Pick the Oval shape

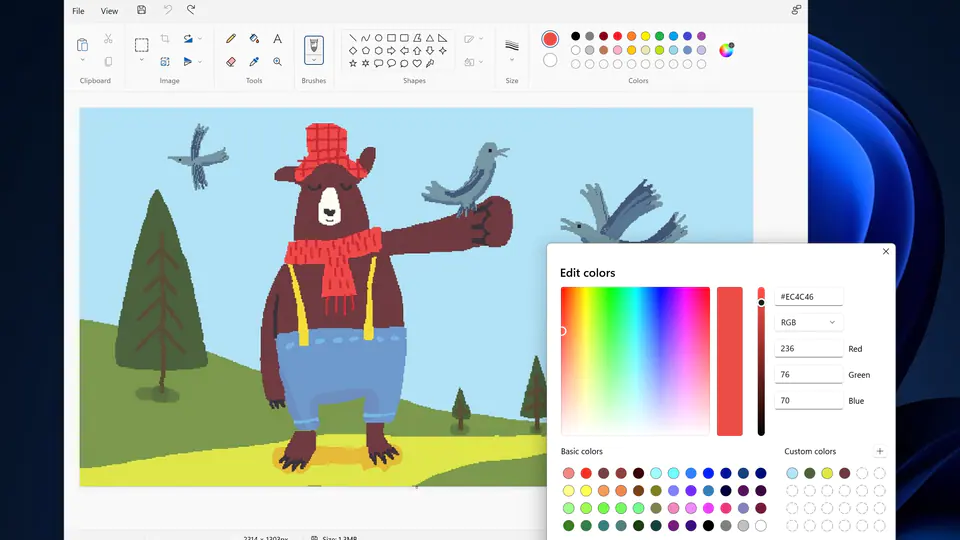378,38
